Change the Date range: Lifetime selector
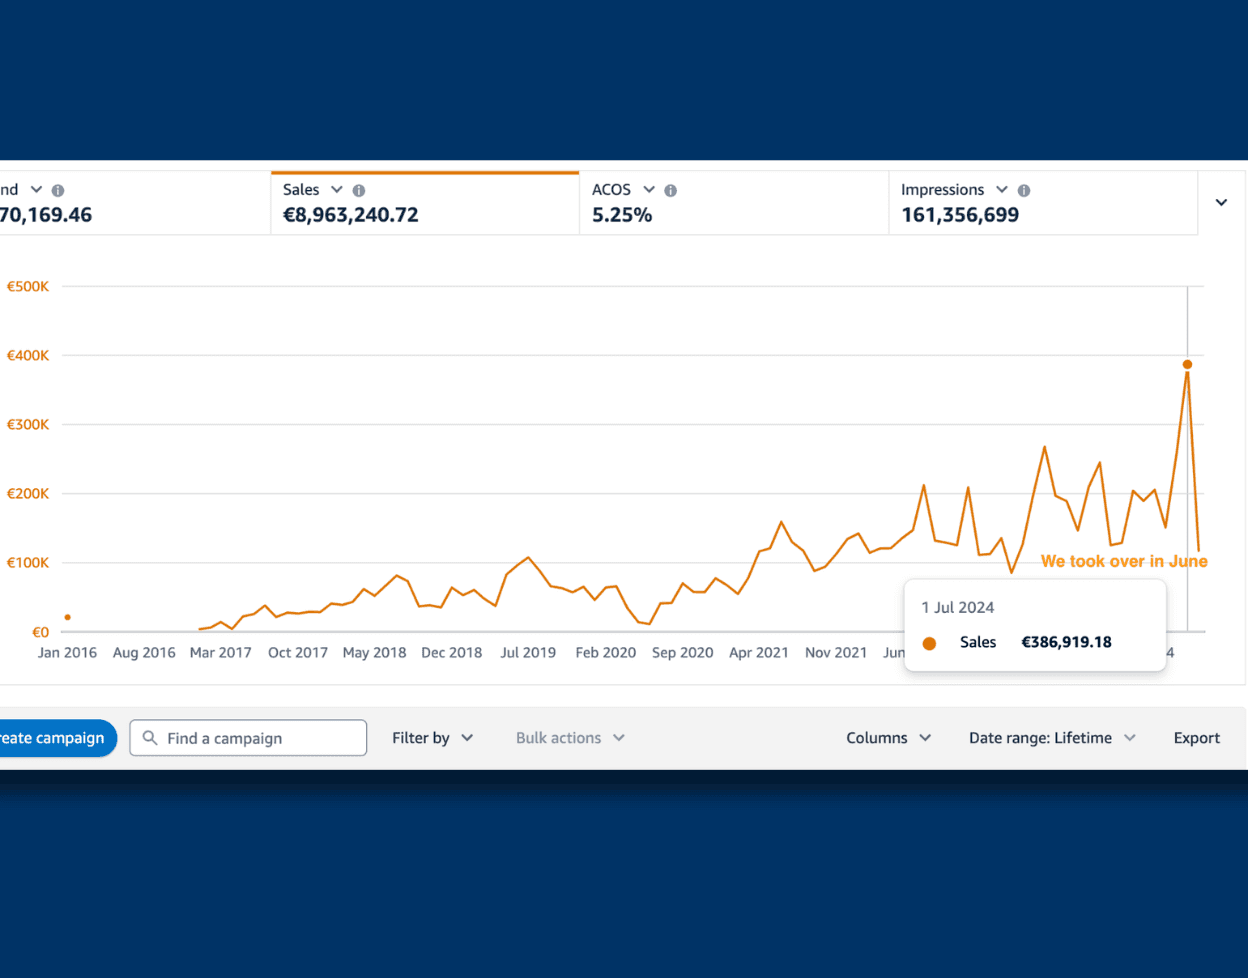 (x=1052, y=738)
